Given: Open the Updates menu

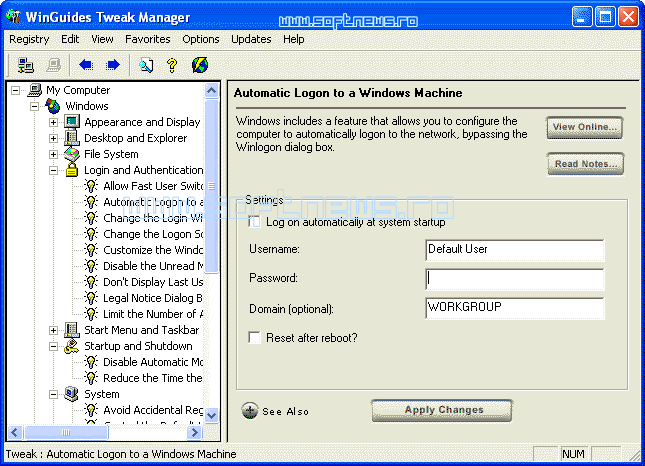Looking at the screenshot, I should [x=251, y=39].
